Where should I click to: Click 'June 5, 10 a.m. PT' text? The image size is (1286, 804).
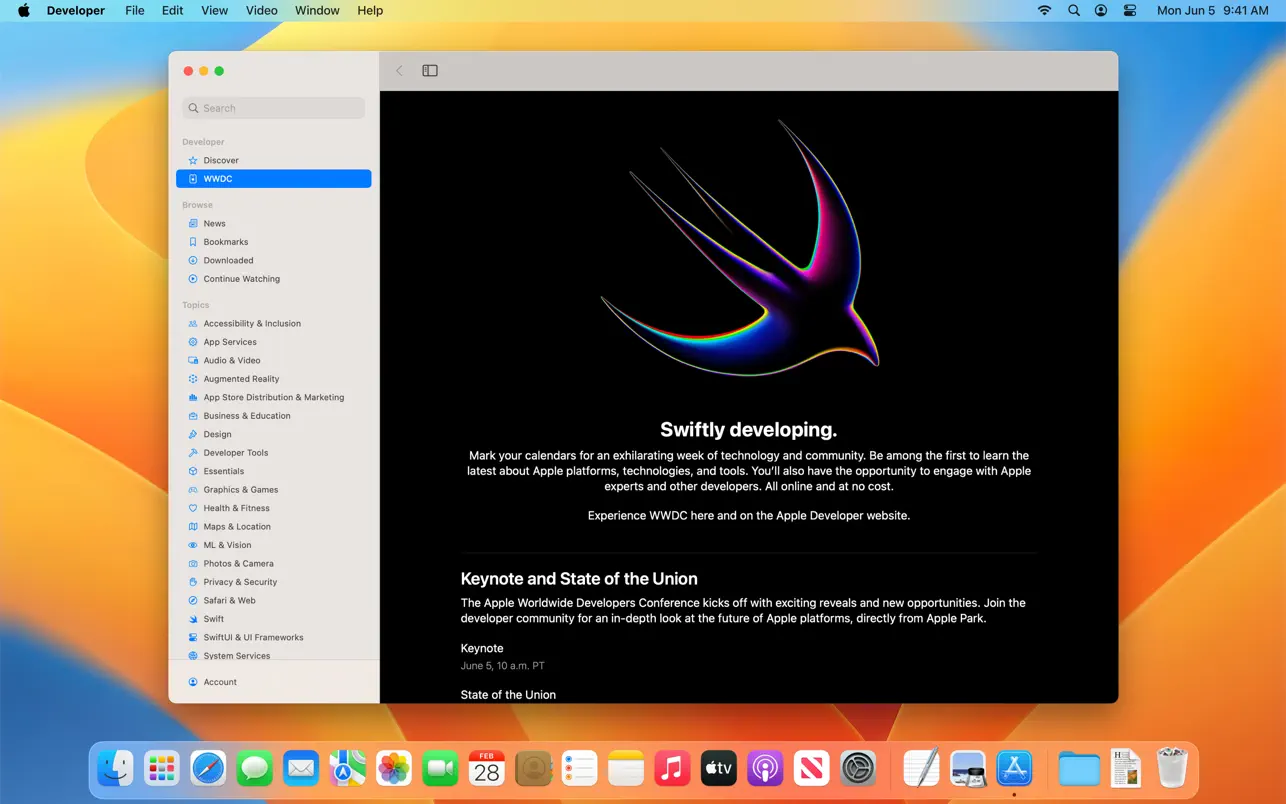(503, 666)
